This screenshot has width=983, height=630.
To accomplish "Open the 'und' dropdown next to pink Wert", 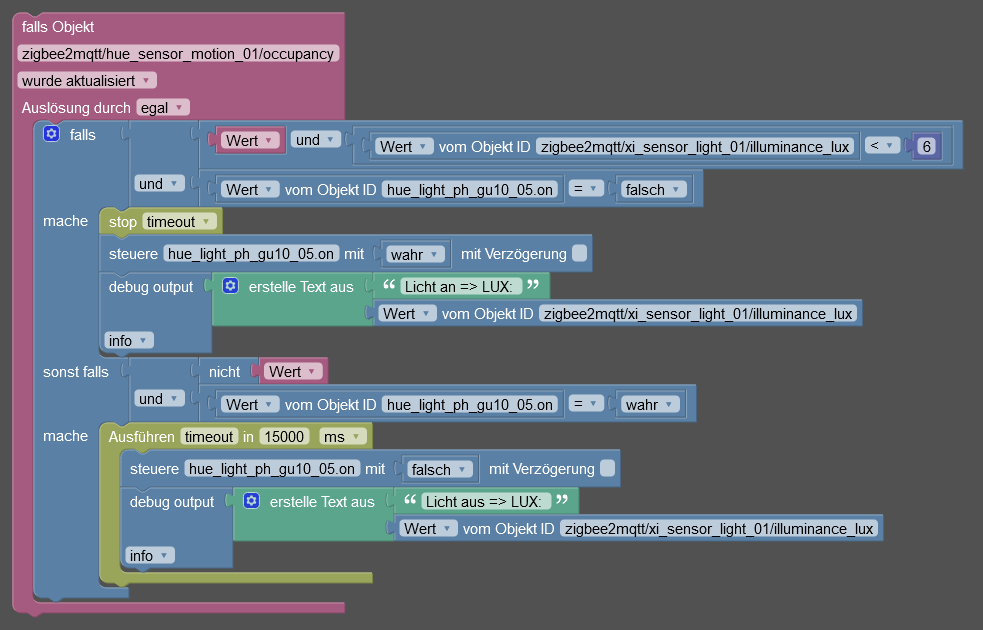I will pos(315,140).
